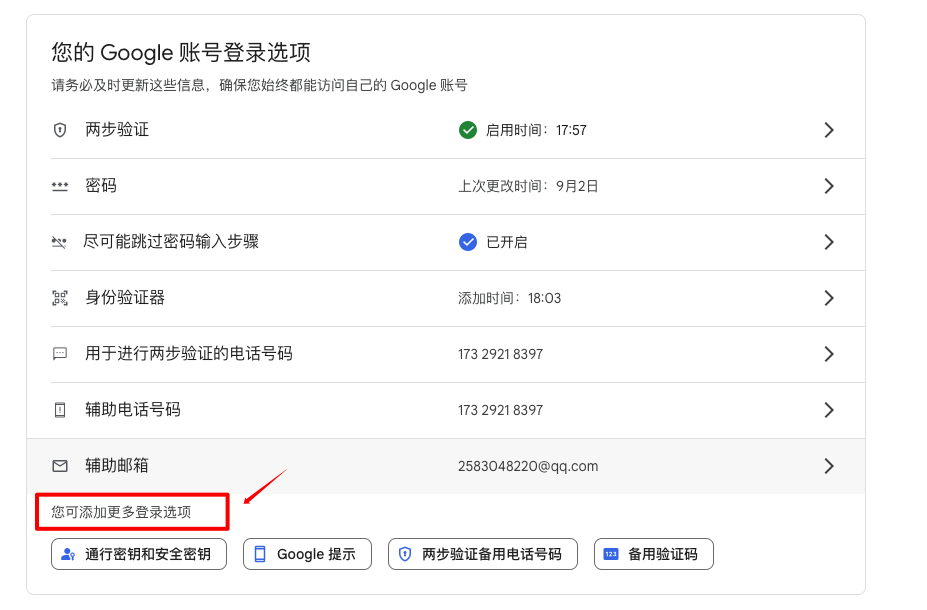Viewport: 927px width, 610px height.
Task: Click the email 2583048220@qq.com
Action: point(528,466)
